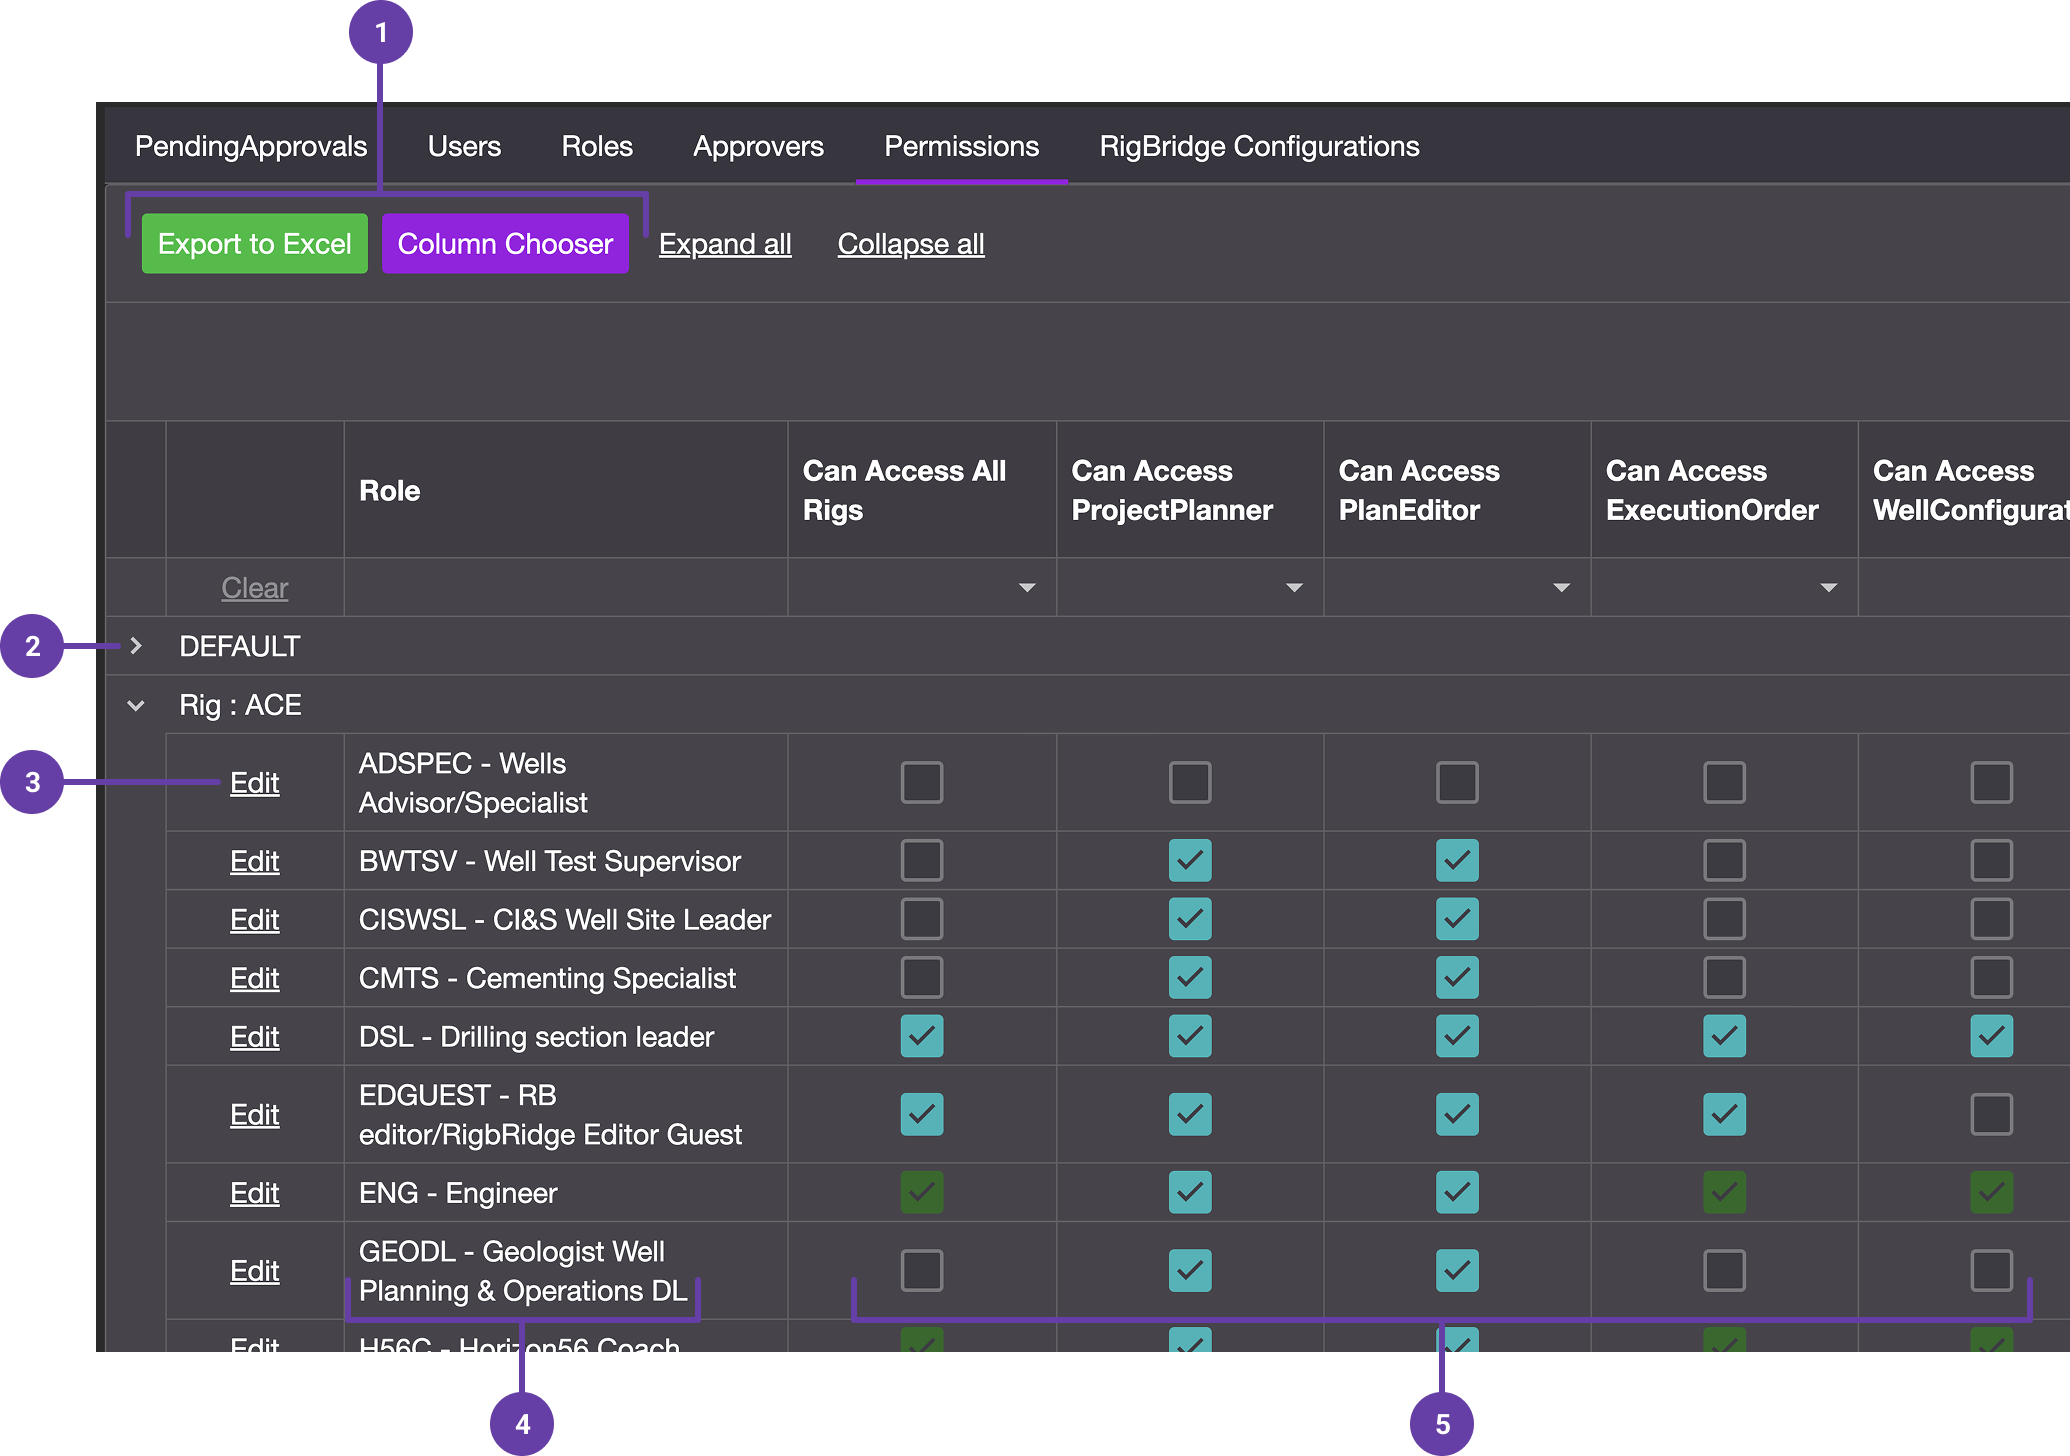Open Can Access ProjectPlanner filter dropdown
Screen dimensions: 2070x1456
coord(1294,588)
